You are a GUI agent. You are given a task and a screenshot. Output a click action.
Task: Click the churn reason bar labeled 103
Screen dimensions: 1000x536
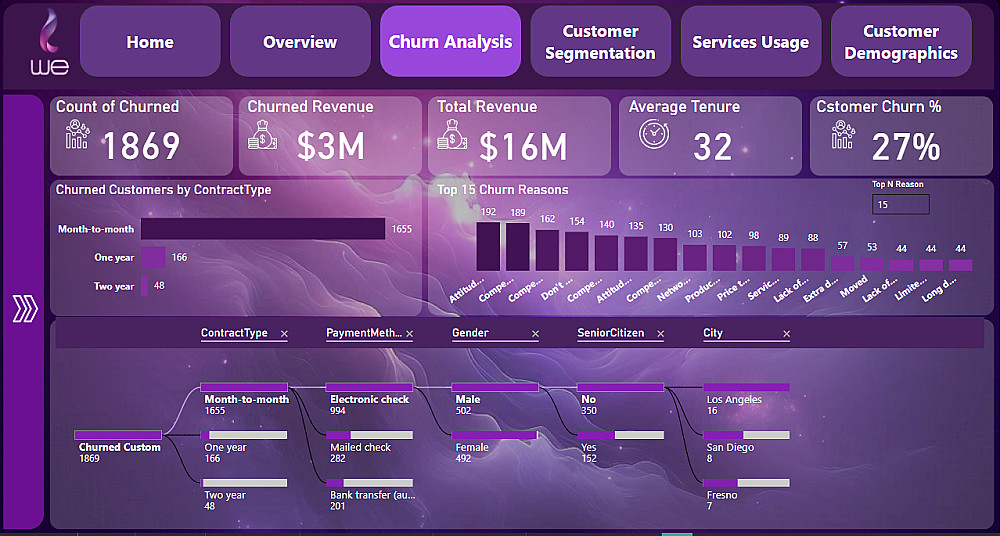click(x=695, y=258)
